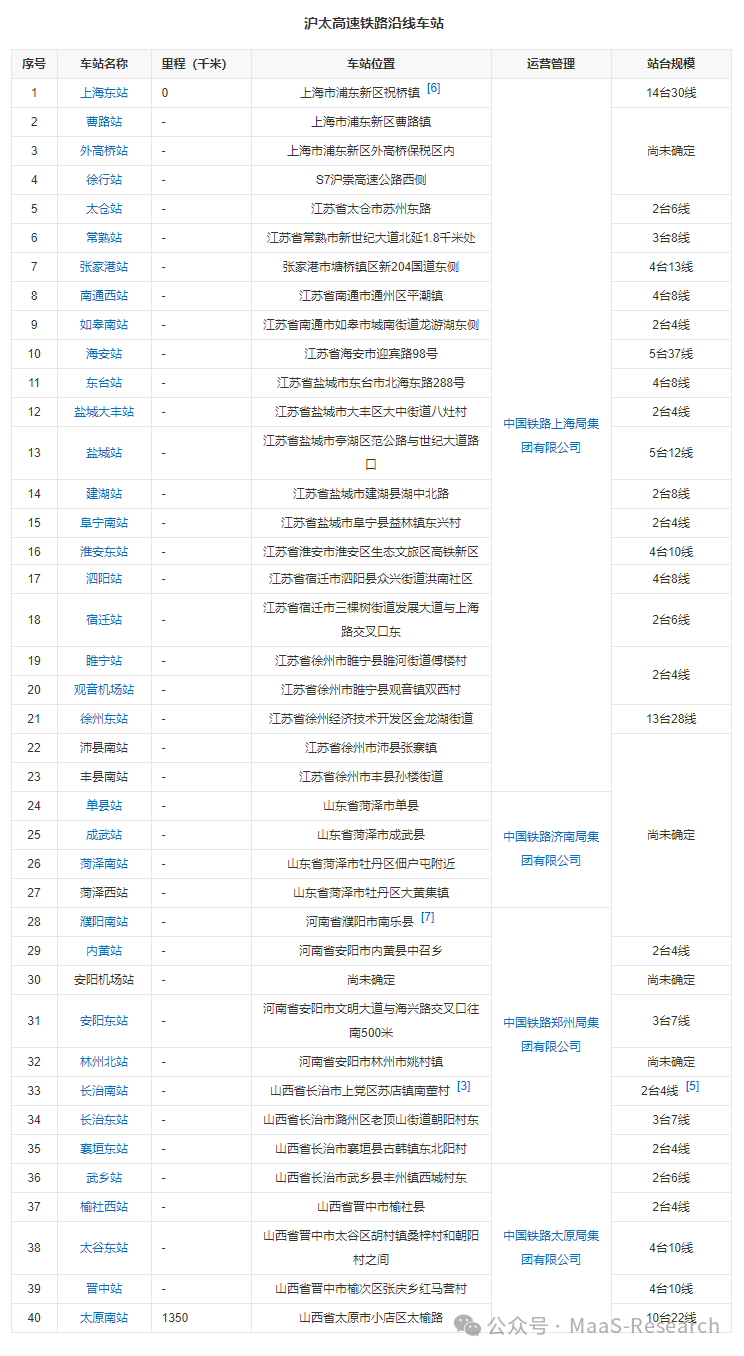Open the 太谷东站 link
Viewport: 744px width, 1356px height.
(x=104, y=1248)
